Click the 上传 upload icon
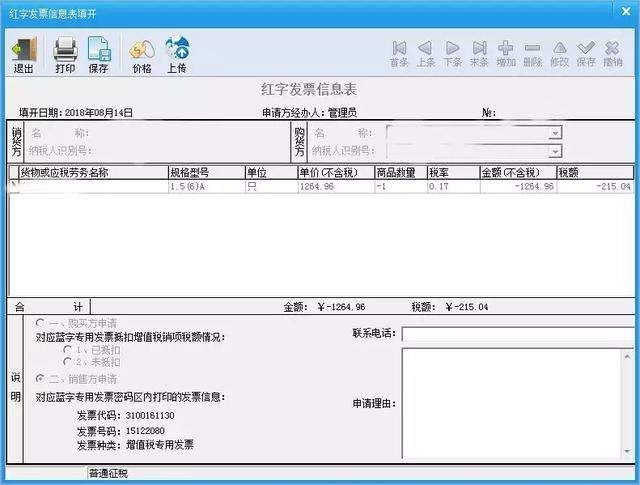 pyautogui.click(x=177, y=55)
